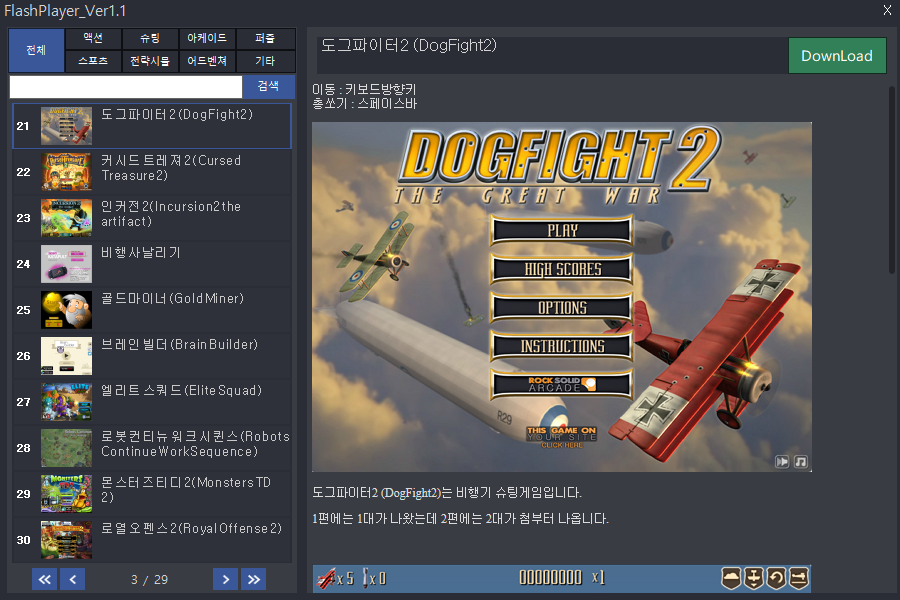Click the Gold Miner thumbnail image
The width and height of the screenshot is (900, 600).
pyautogui.click(x=67, y=309)
